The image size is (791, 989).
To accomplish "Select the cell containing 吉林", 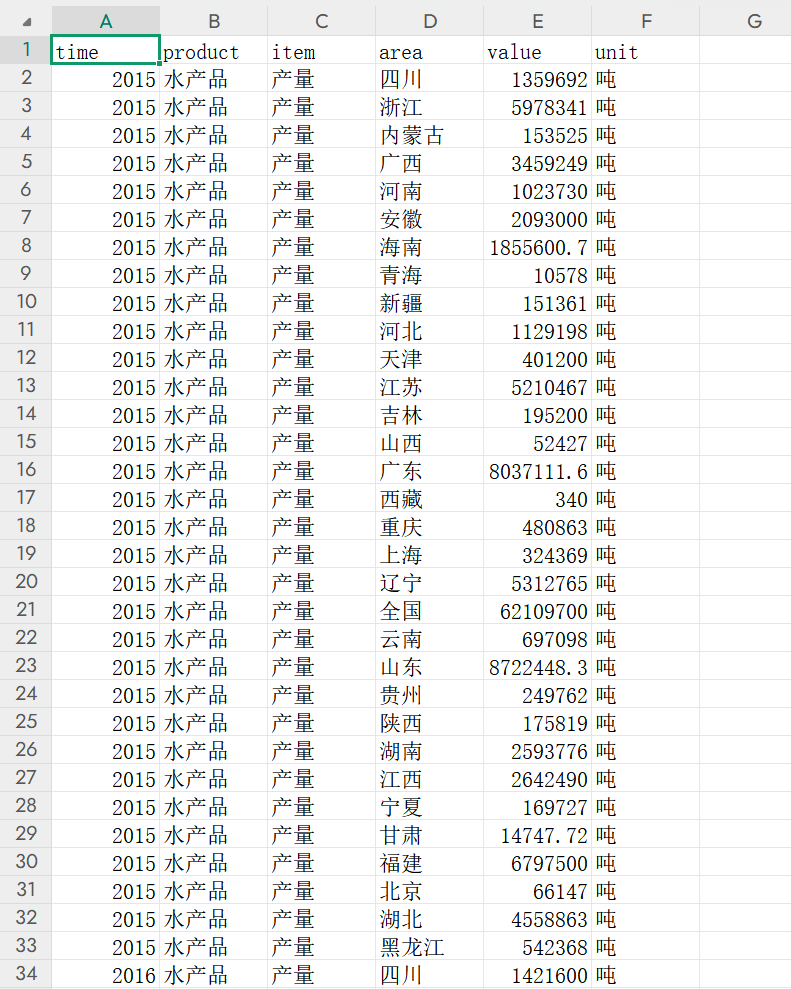I will [430, 414].
